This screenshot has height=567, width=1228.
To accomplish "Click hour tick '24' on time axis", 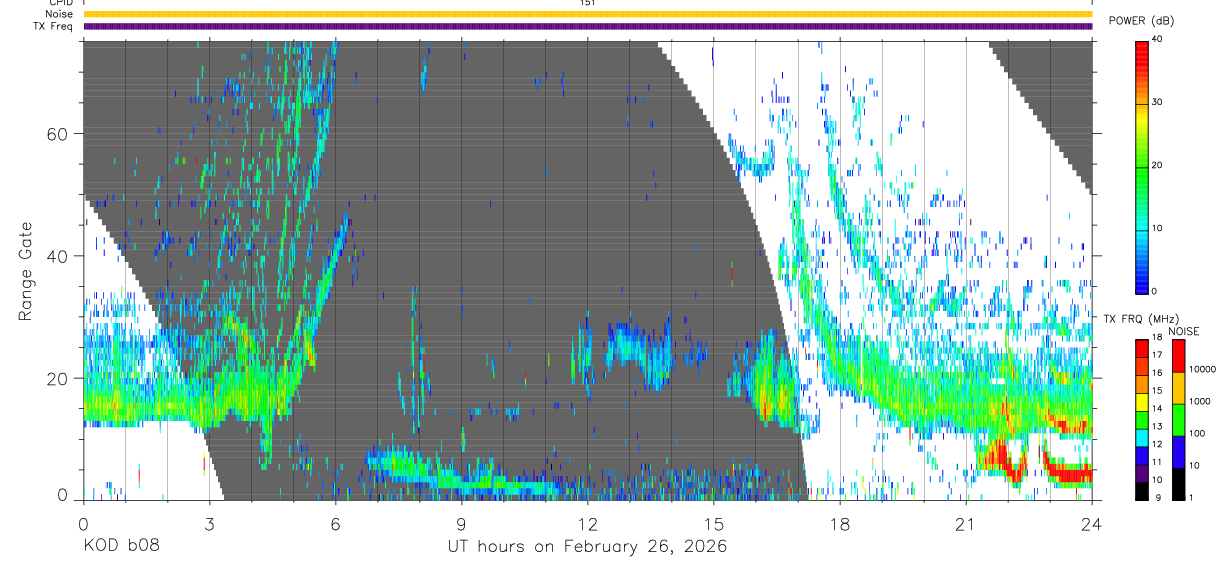I will coord(1092,524).
